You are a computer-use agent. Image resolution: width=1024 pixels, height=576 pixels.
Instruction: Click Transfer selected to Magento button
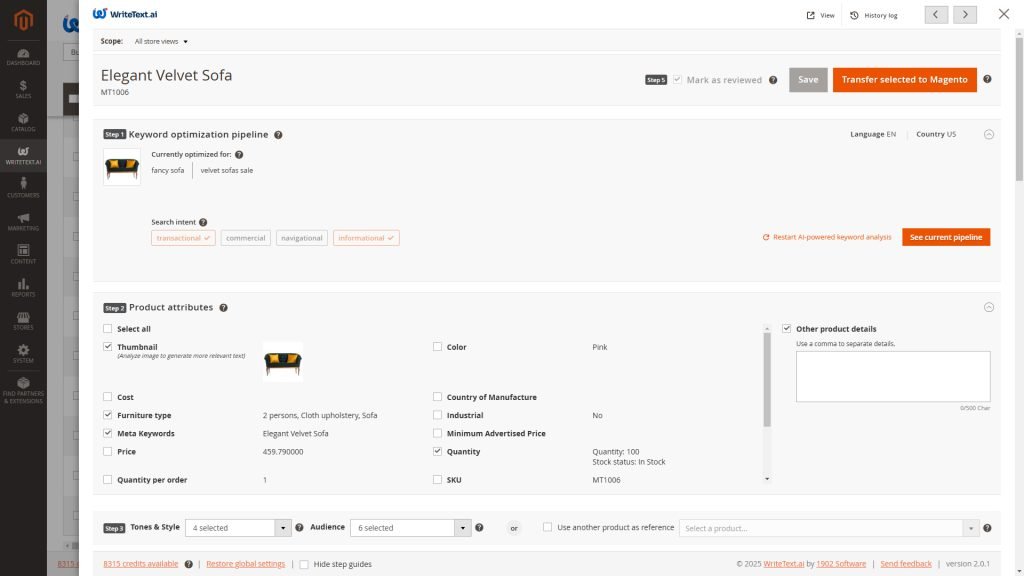904,80
